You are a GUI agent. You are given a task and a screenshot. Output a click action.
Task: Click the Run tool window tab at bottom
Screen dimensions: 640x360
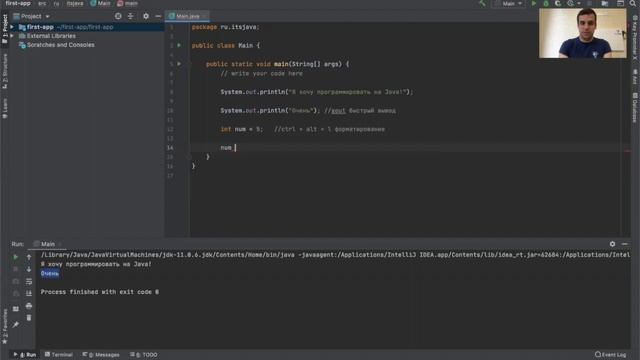click(25, 355)
